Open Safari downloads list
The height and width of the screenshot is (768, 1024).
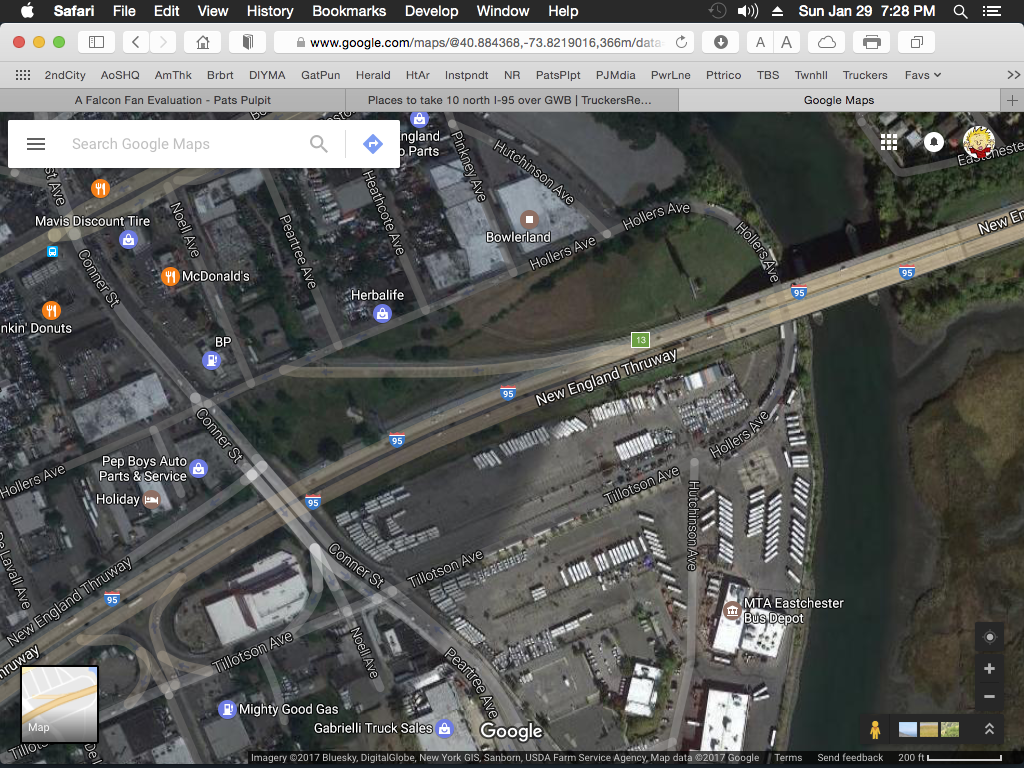[x=721, y=42]
